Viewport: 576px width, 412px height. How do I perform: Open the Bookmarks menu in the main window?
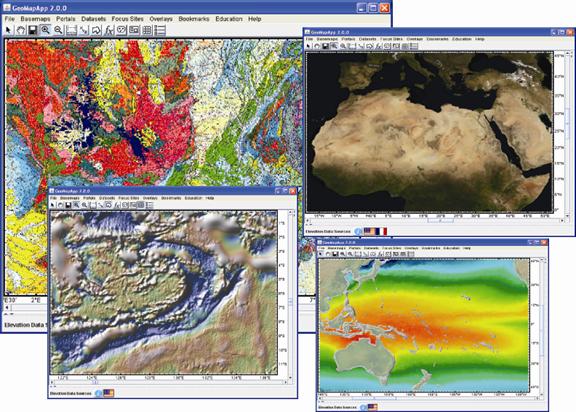[194, 19]
